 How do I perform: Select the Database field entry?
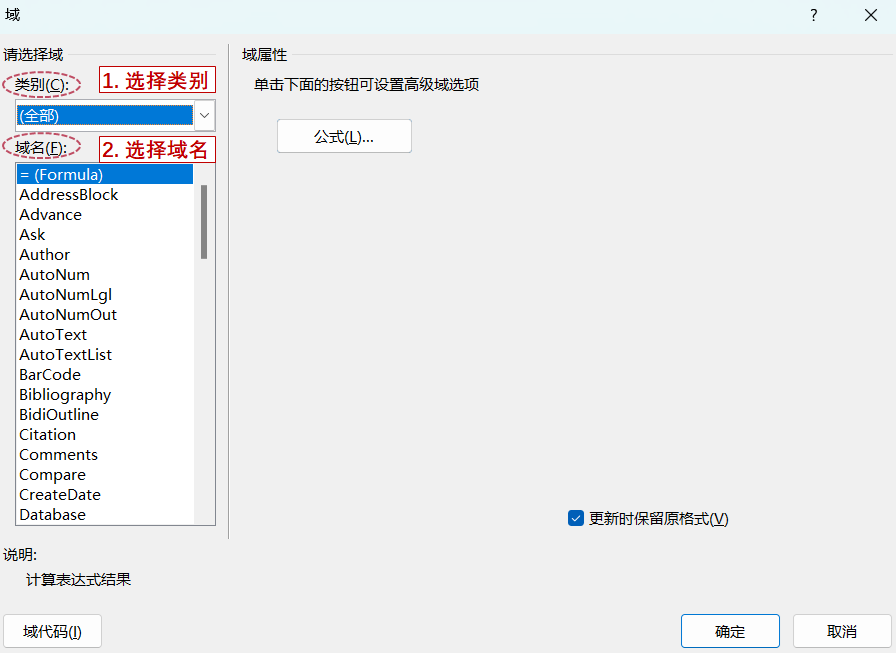[53, 515]
